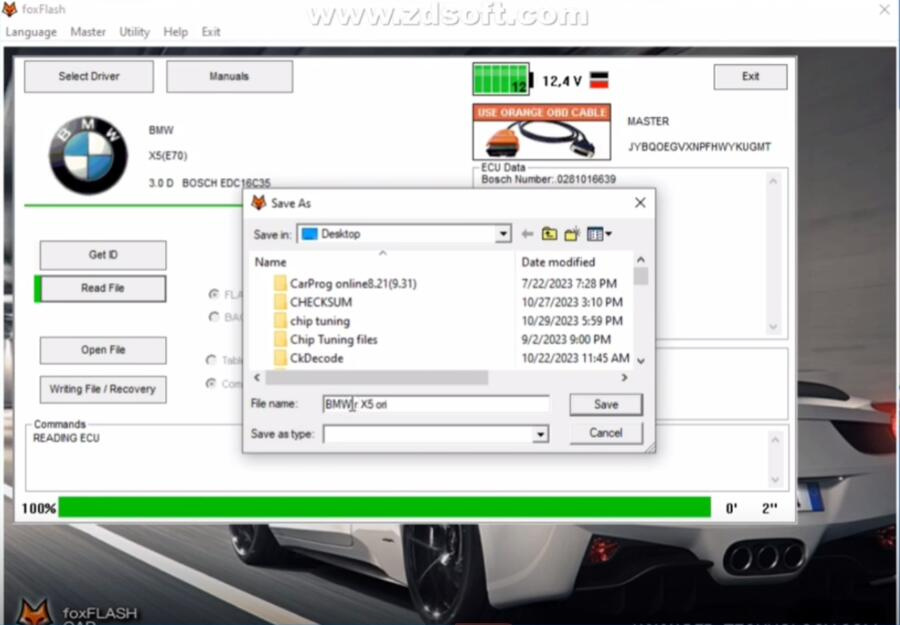Select the second radio button under FLASH
The height and width of the screenshot is (625, 900).
point(214,317)
